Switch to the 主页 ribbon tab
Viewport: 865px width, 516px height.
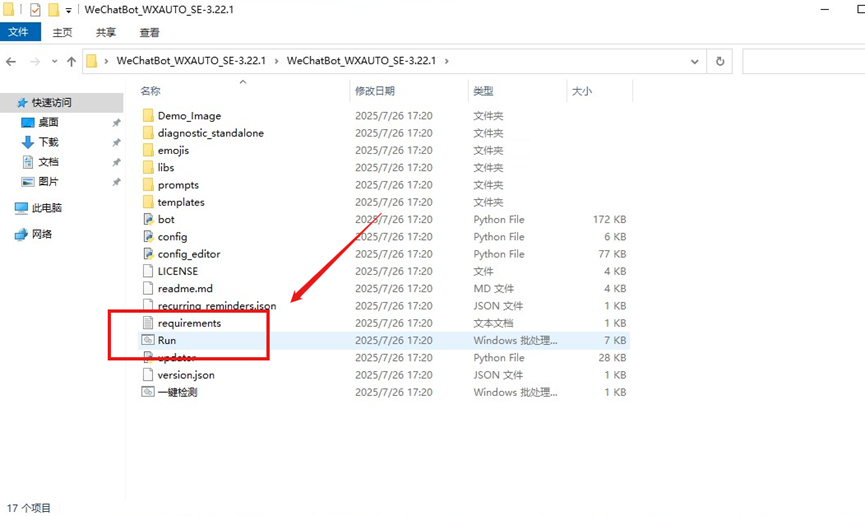coord(62,33)
